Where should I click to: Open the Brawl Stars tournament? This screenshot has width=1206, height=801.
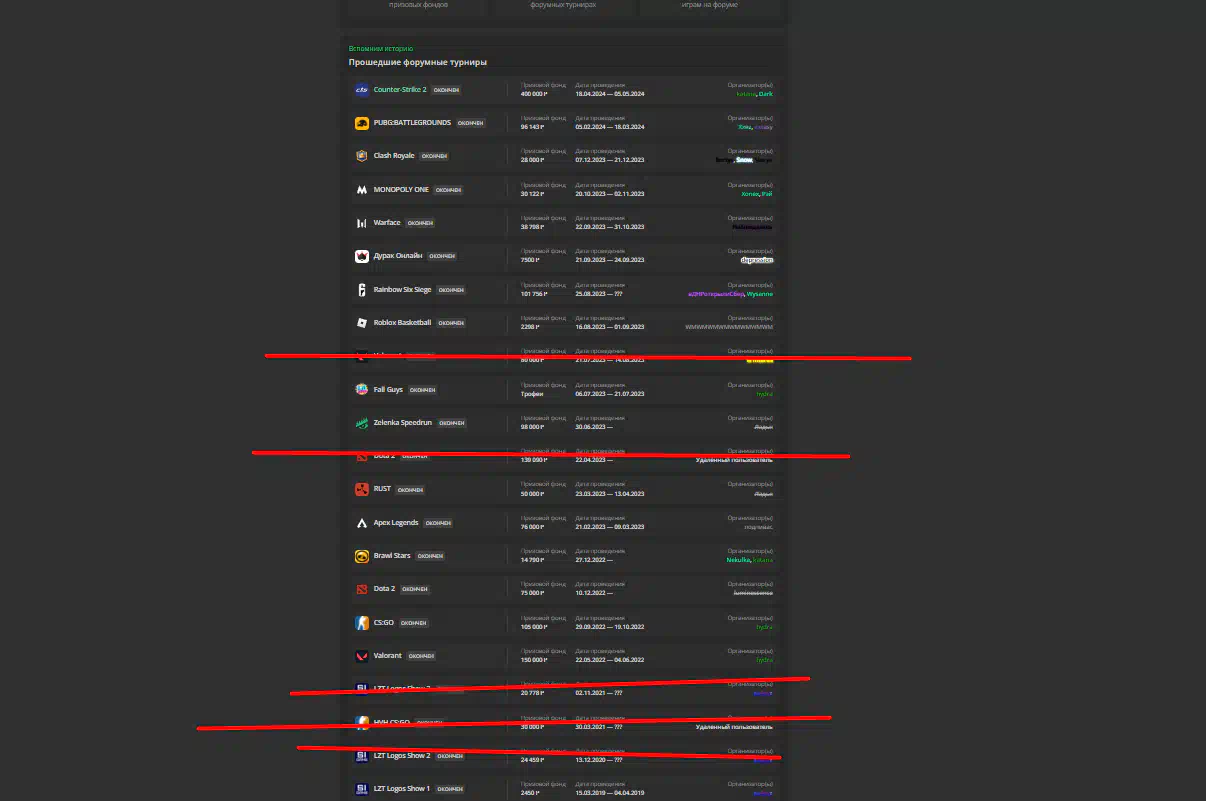pyautogui.click(x=392, y=556)
